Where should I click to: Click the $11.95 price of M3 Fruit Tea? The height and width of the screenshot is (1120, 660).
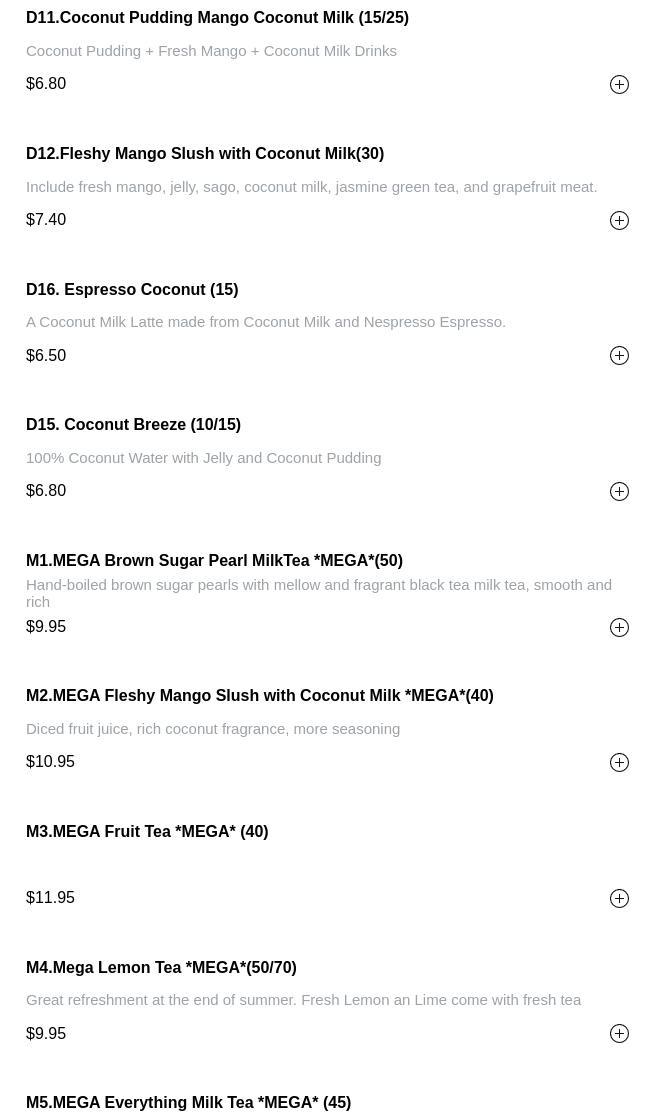point(51,898)
